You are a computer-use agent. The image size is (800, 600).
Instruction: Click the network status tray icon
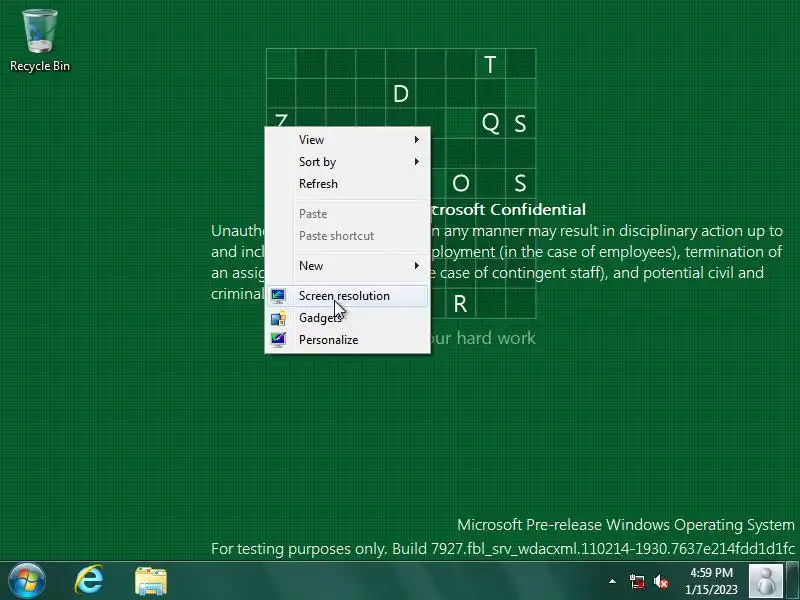click(637, 582)
